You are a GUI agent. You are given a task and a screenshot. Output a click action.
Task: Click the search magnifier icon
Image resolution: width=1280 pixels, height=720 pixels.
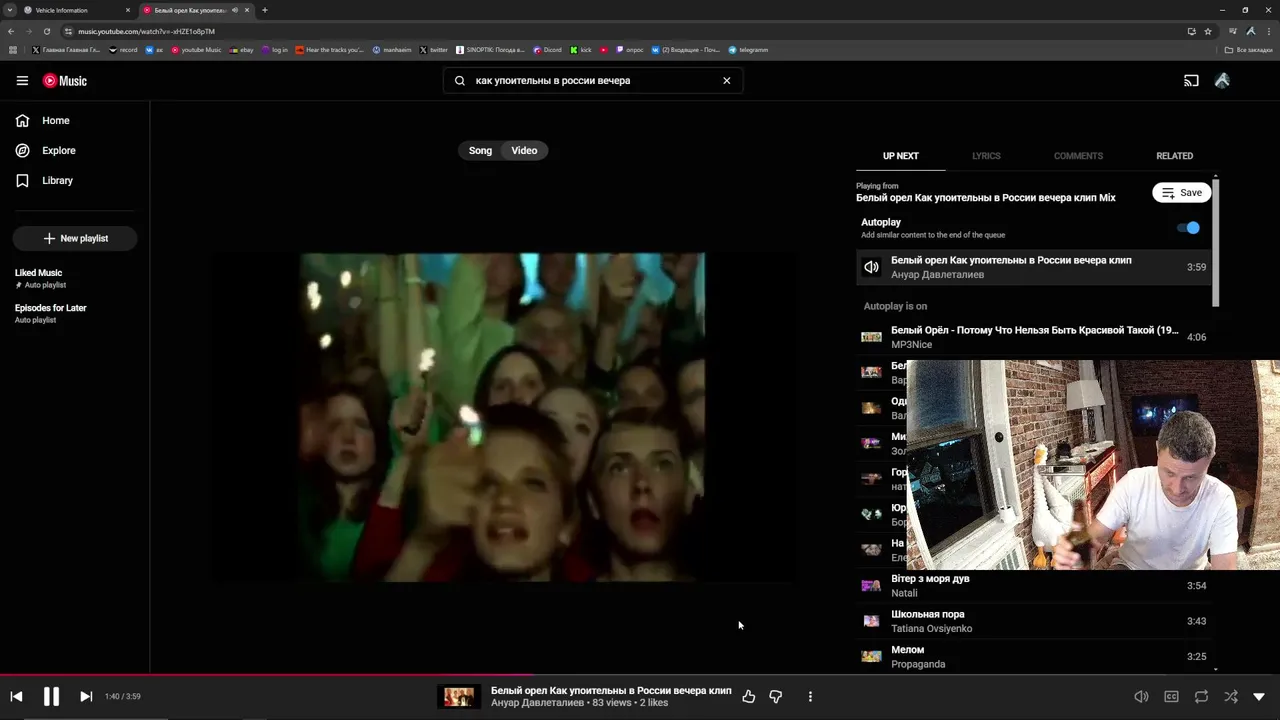click(x=460, y=81)
